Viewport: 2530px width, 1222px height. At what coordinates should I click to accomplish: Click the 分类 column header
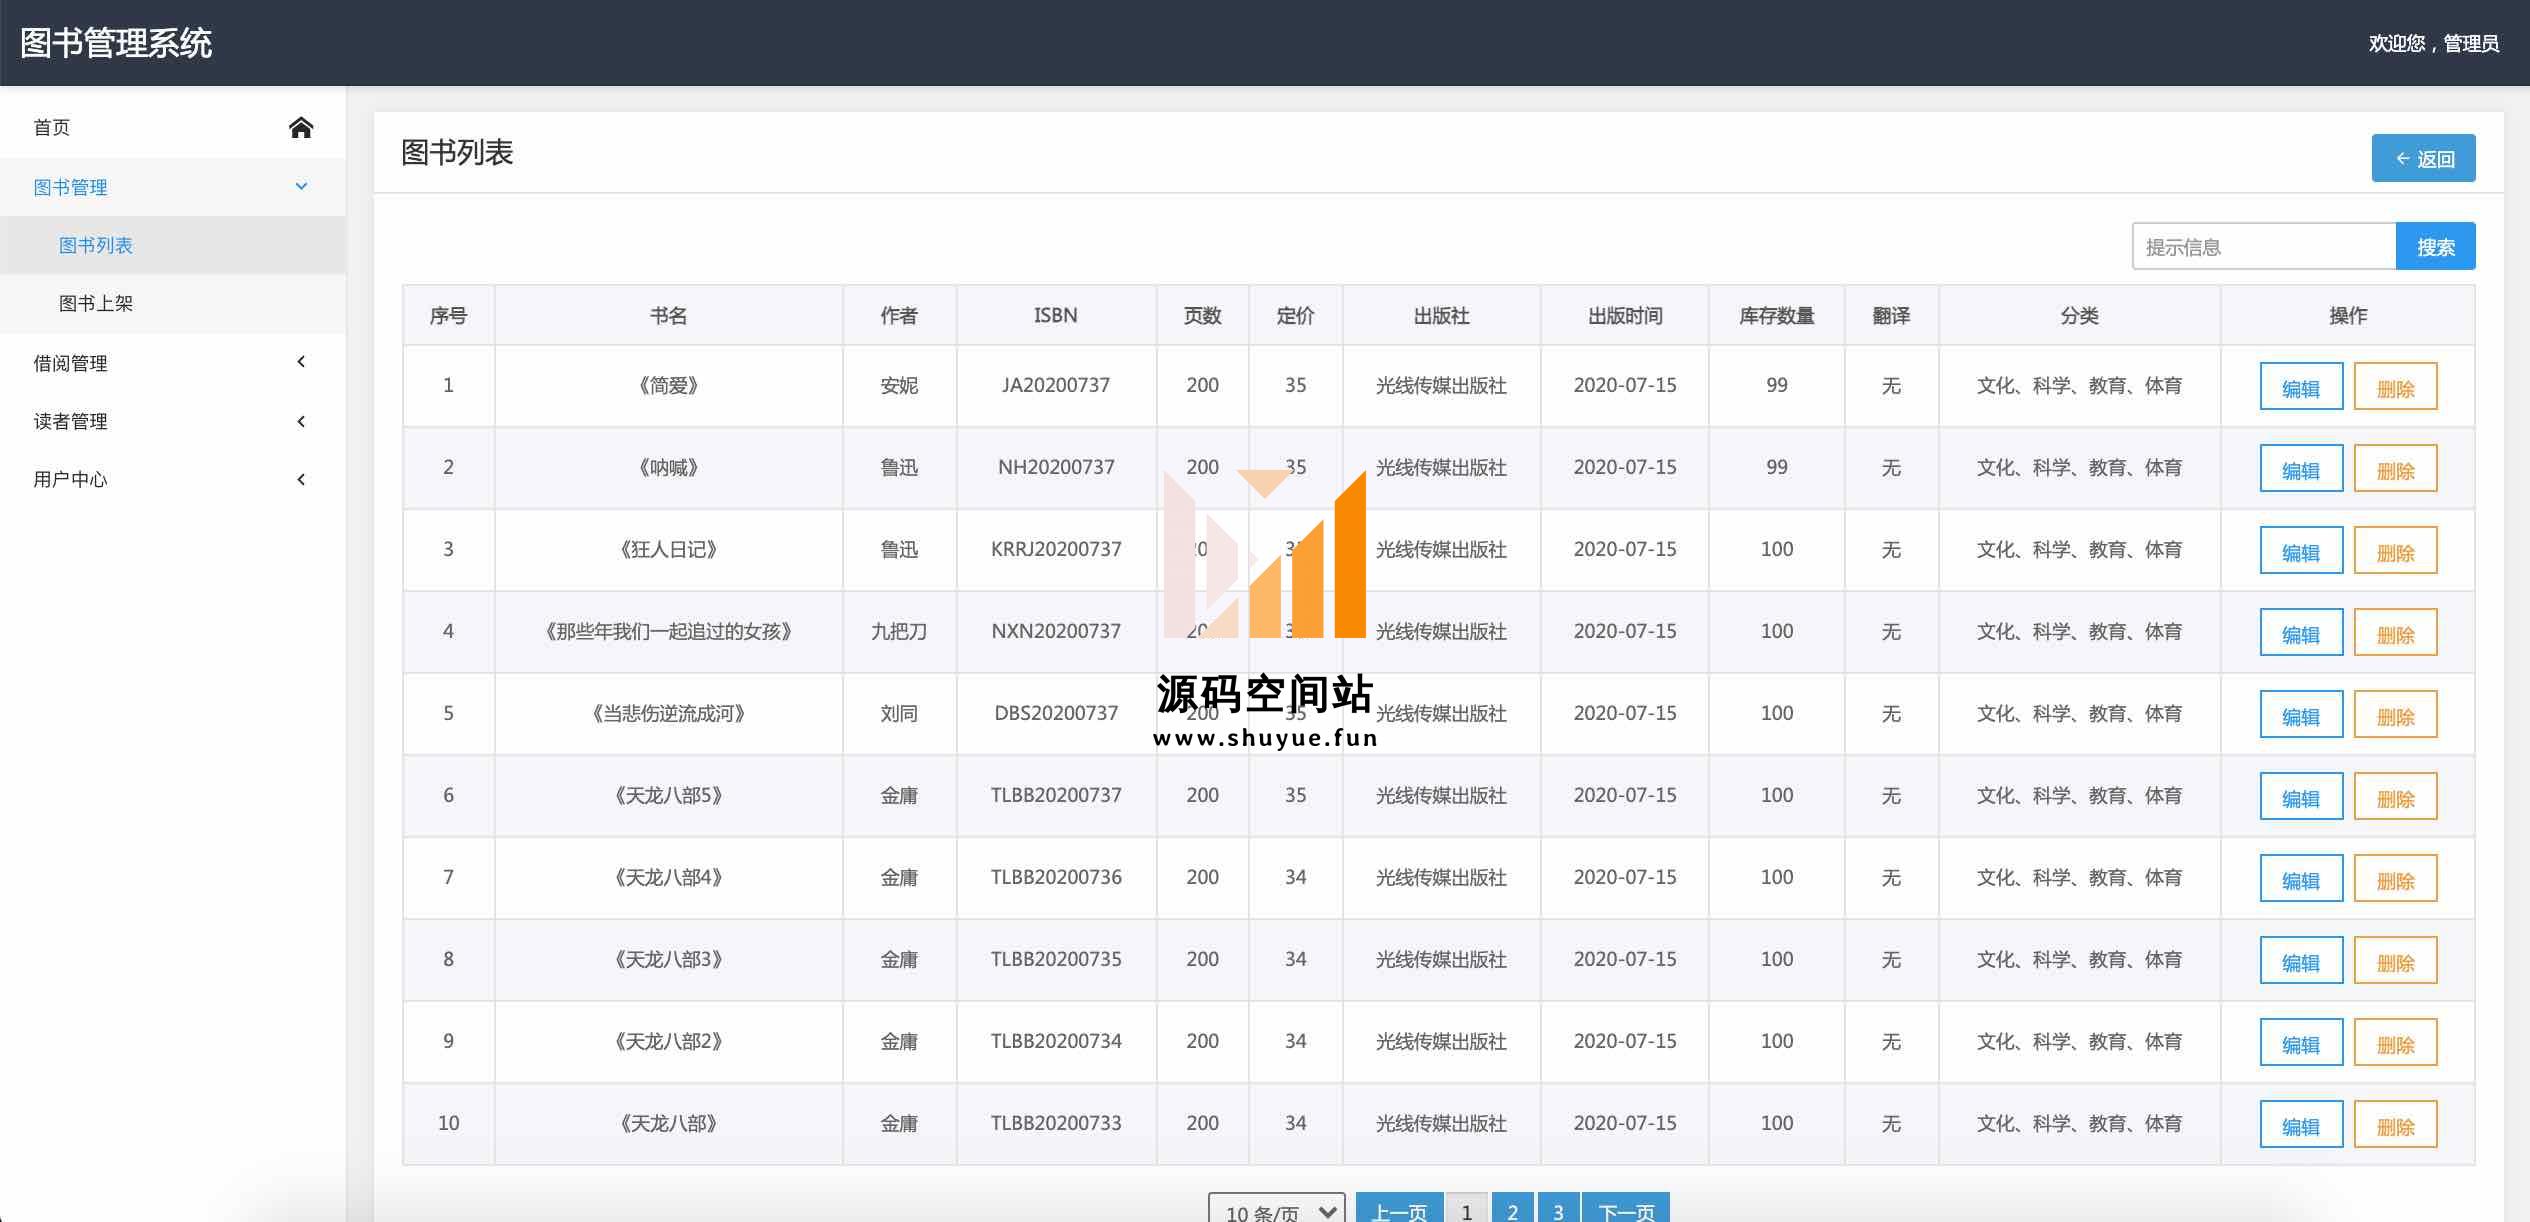point(2079,316)
